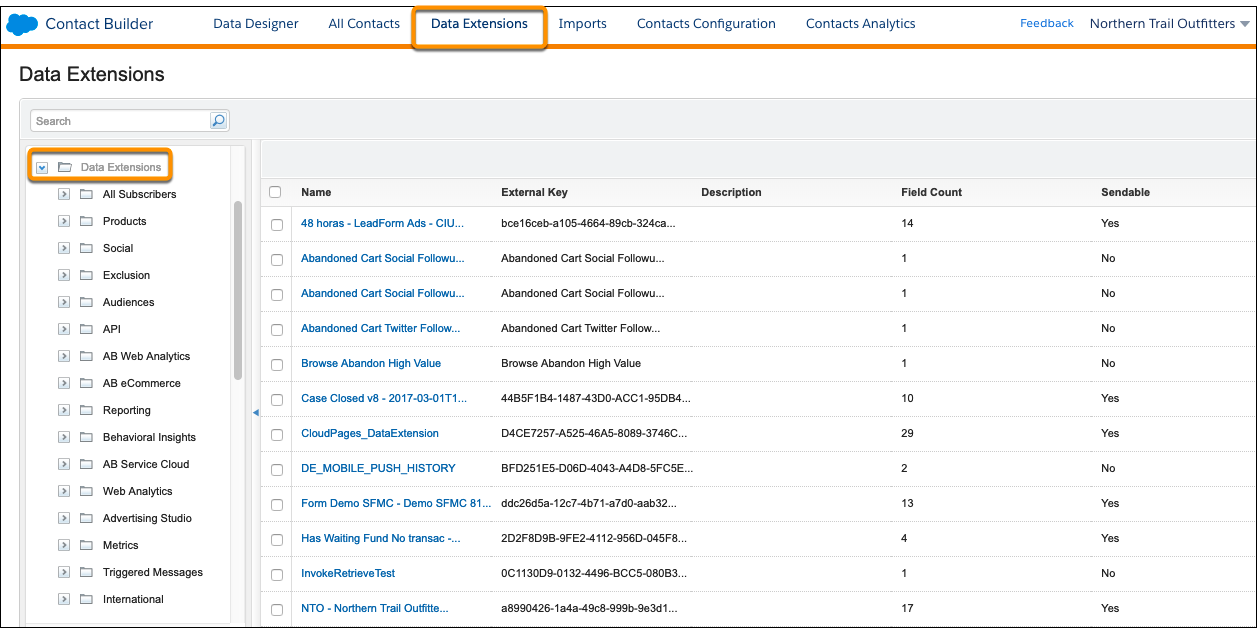Screen dimensions: 1257x628
Task: Select the Data Extensions tab
Action: pos(479,24)
